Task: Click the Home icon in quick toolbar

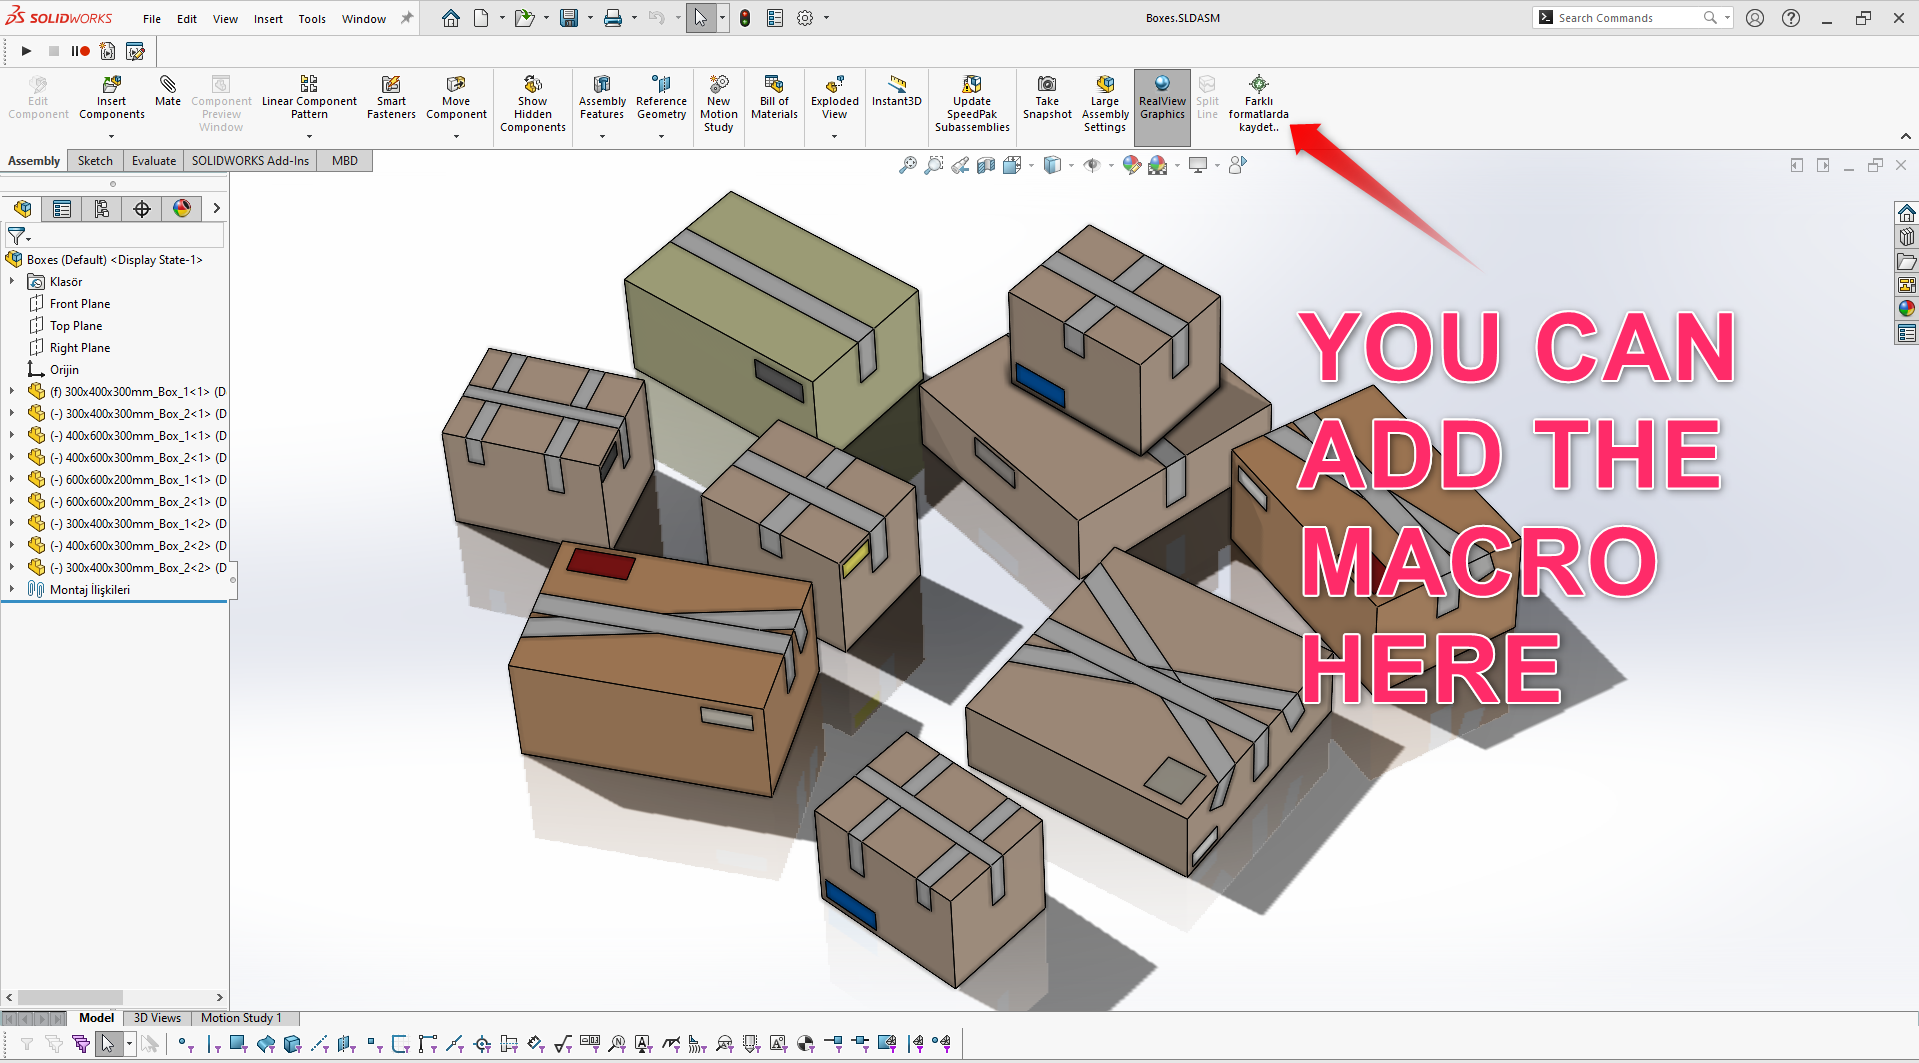Action: pyautogui.click(x=451, y=18)
